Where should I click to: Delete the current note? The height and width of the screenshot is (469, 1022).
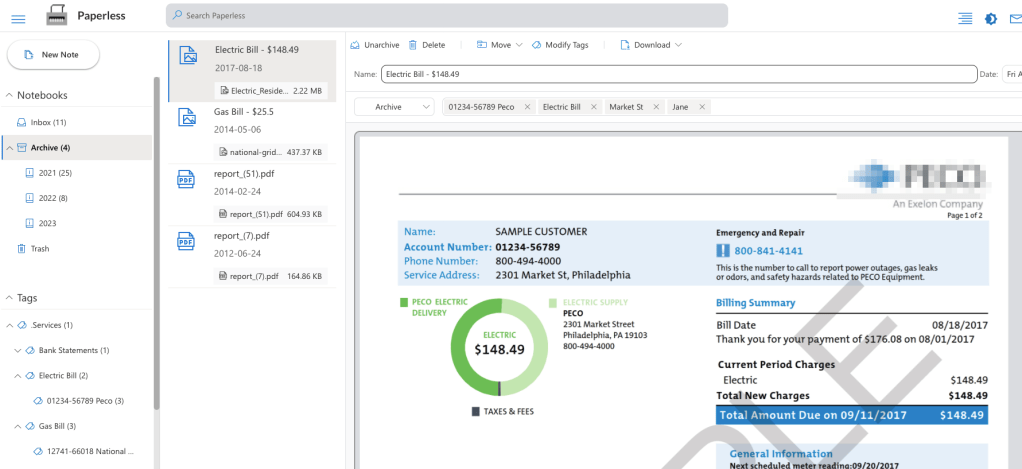(427, 45)
